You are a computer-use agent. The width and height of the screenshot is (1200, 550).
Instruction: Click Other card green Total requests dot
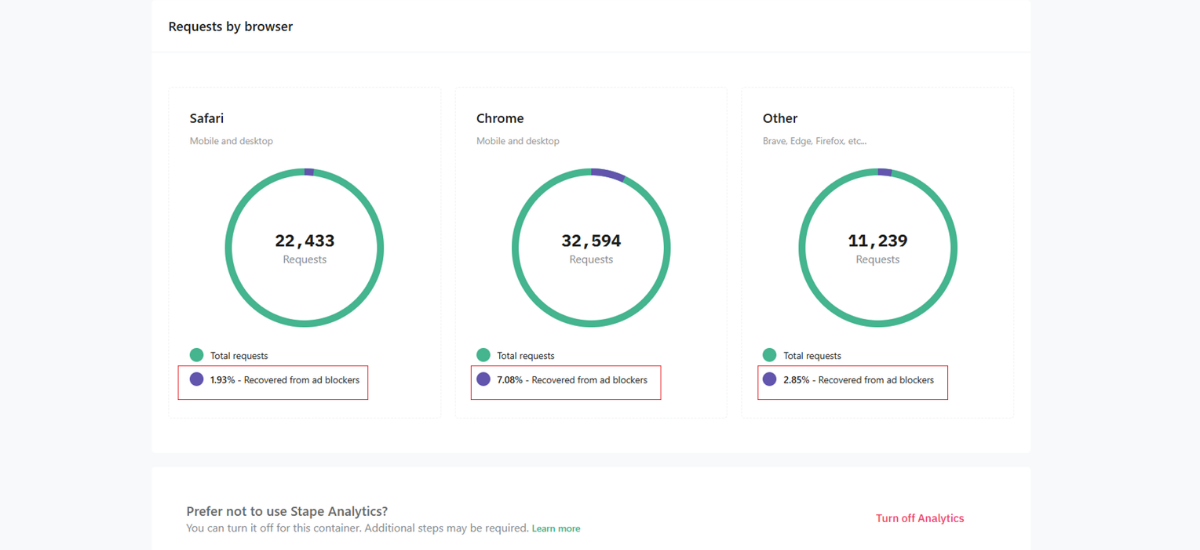[x=770, y=355]
